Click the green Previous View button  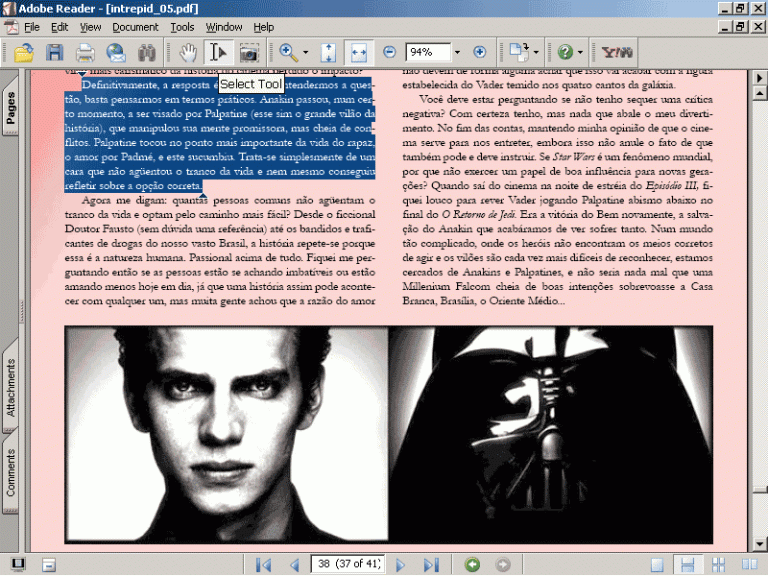point(472,564)
